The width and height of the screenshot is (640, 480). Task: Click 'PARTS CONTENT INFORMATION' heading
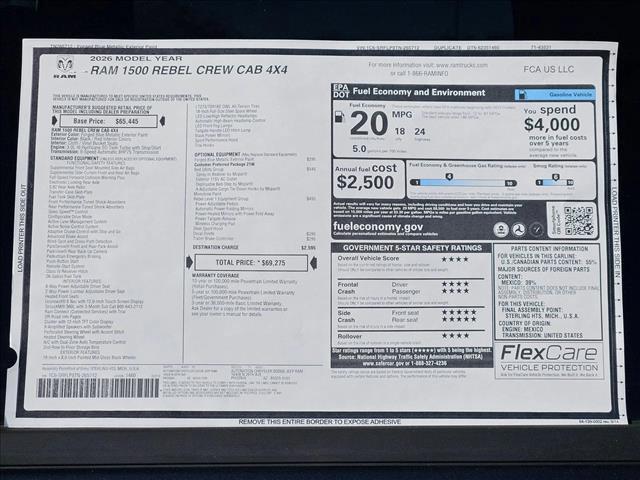[549, 249]
